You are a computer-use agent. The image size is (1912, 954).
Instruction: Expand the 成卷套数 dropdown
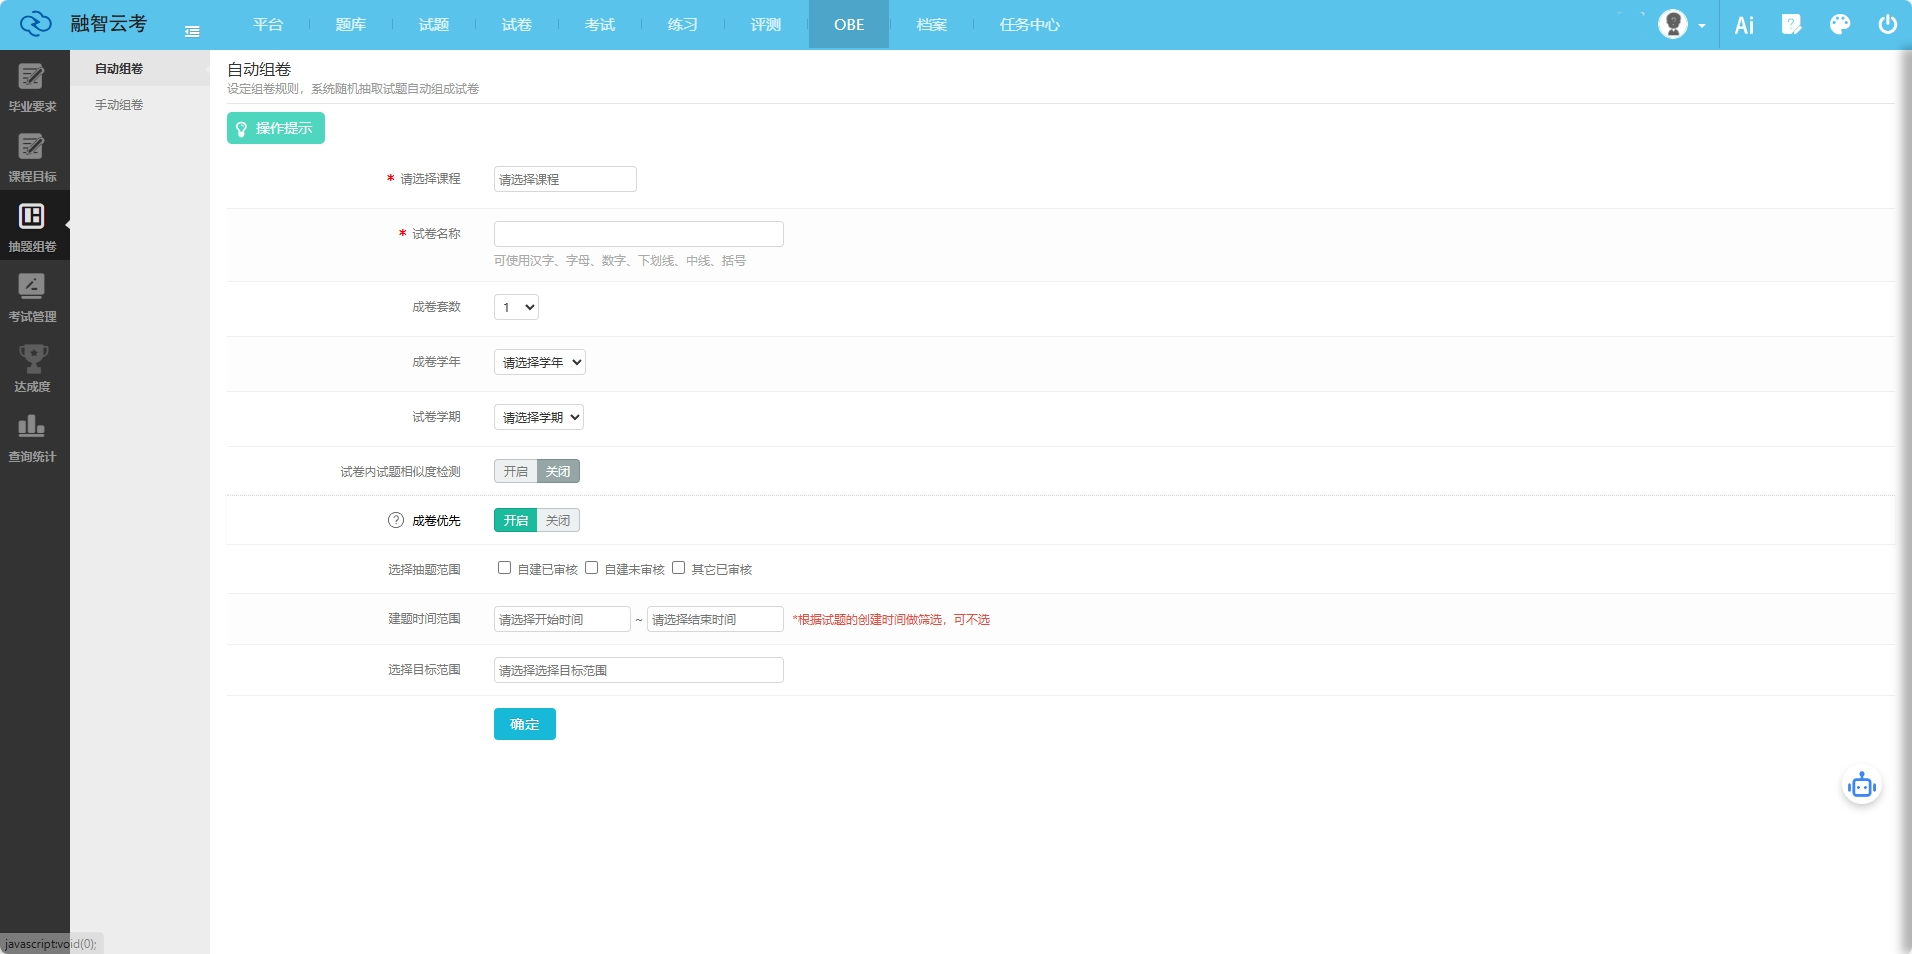pyautogui.click(x=516, y=307)
